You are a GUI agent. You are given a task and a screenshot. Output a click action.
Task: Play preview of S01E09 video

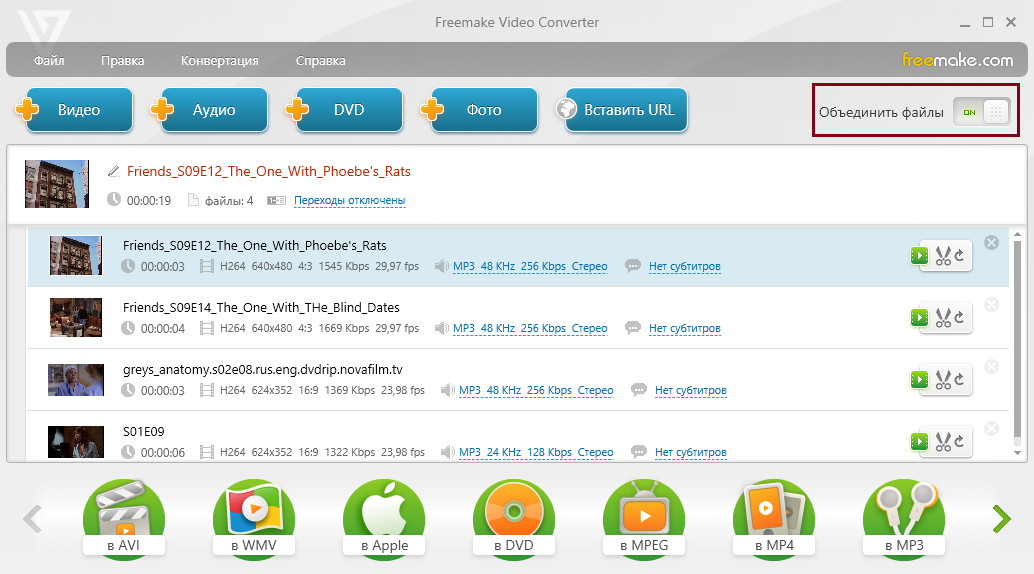919,442
